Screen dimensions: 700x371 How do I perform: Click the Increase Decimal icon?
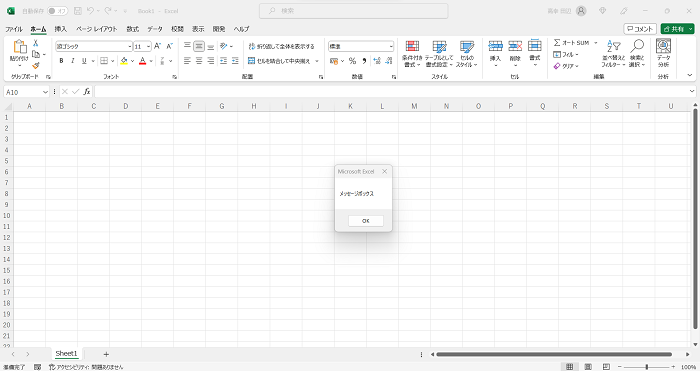(x=376, y=61)
